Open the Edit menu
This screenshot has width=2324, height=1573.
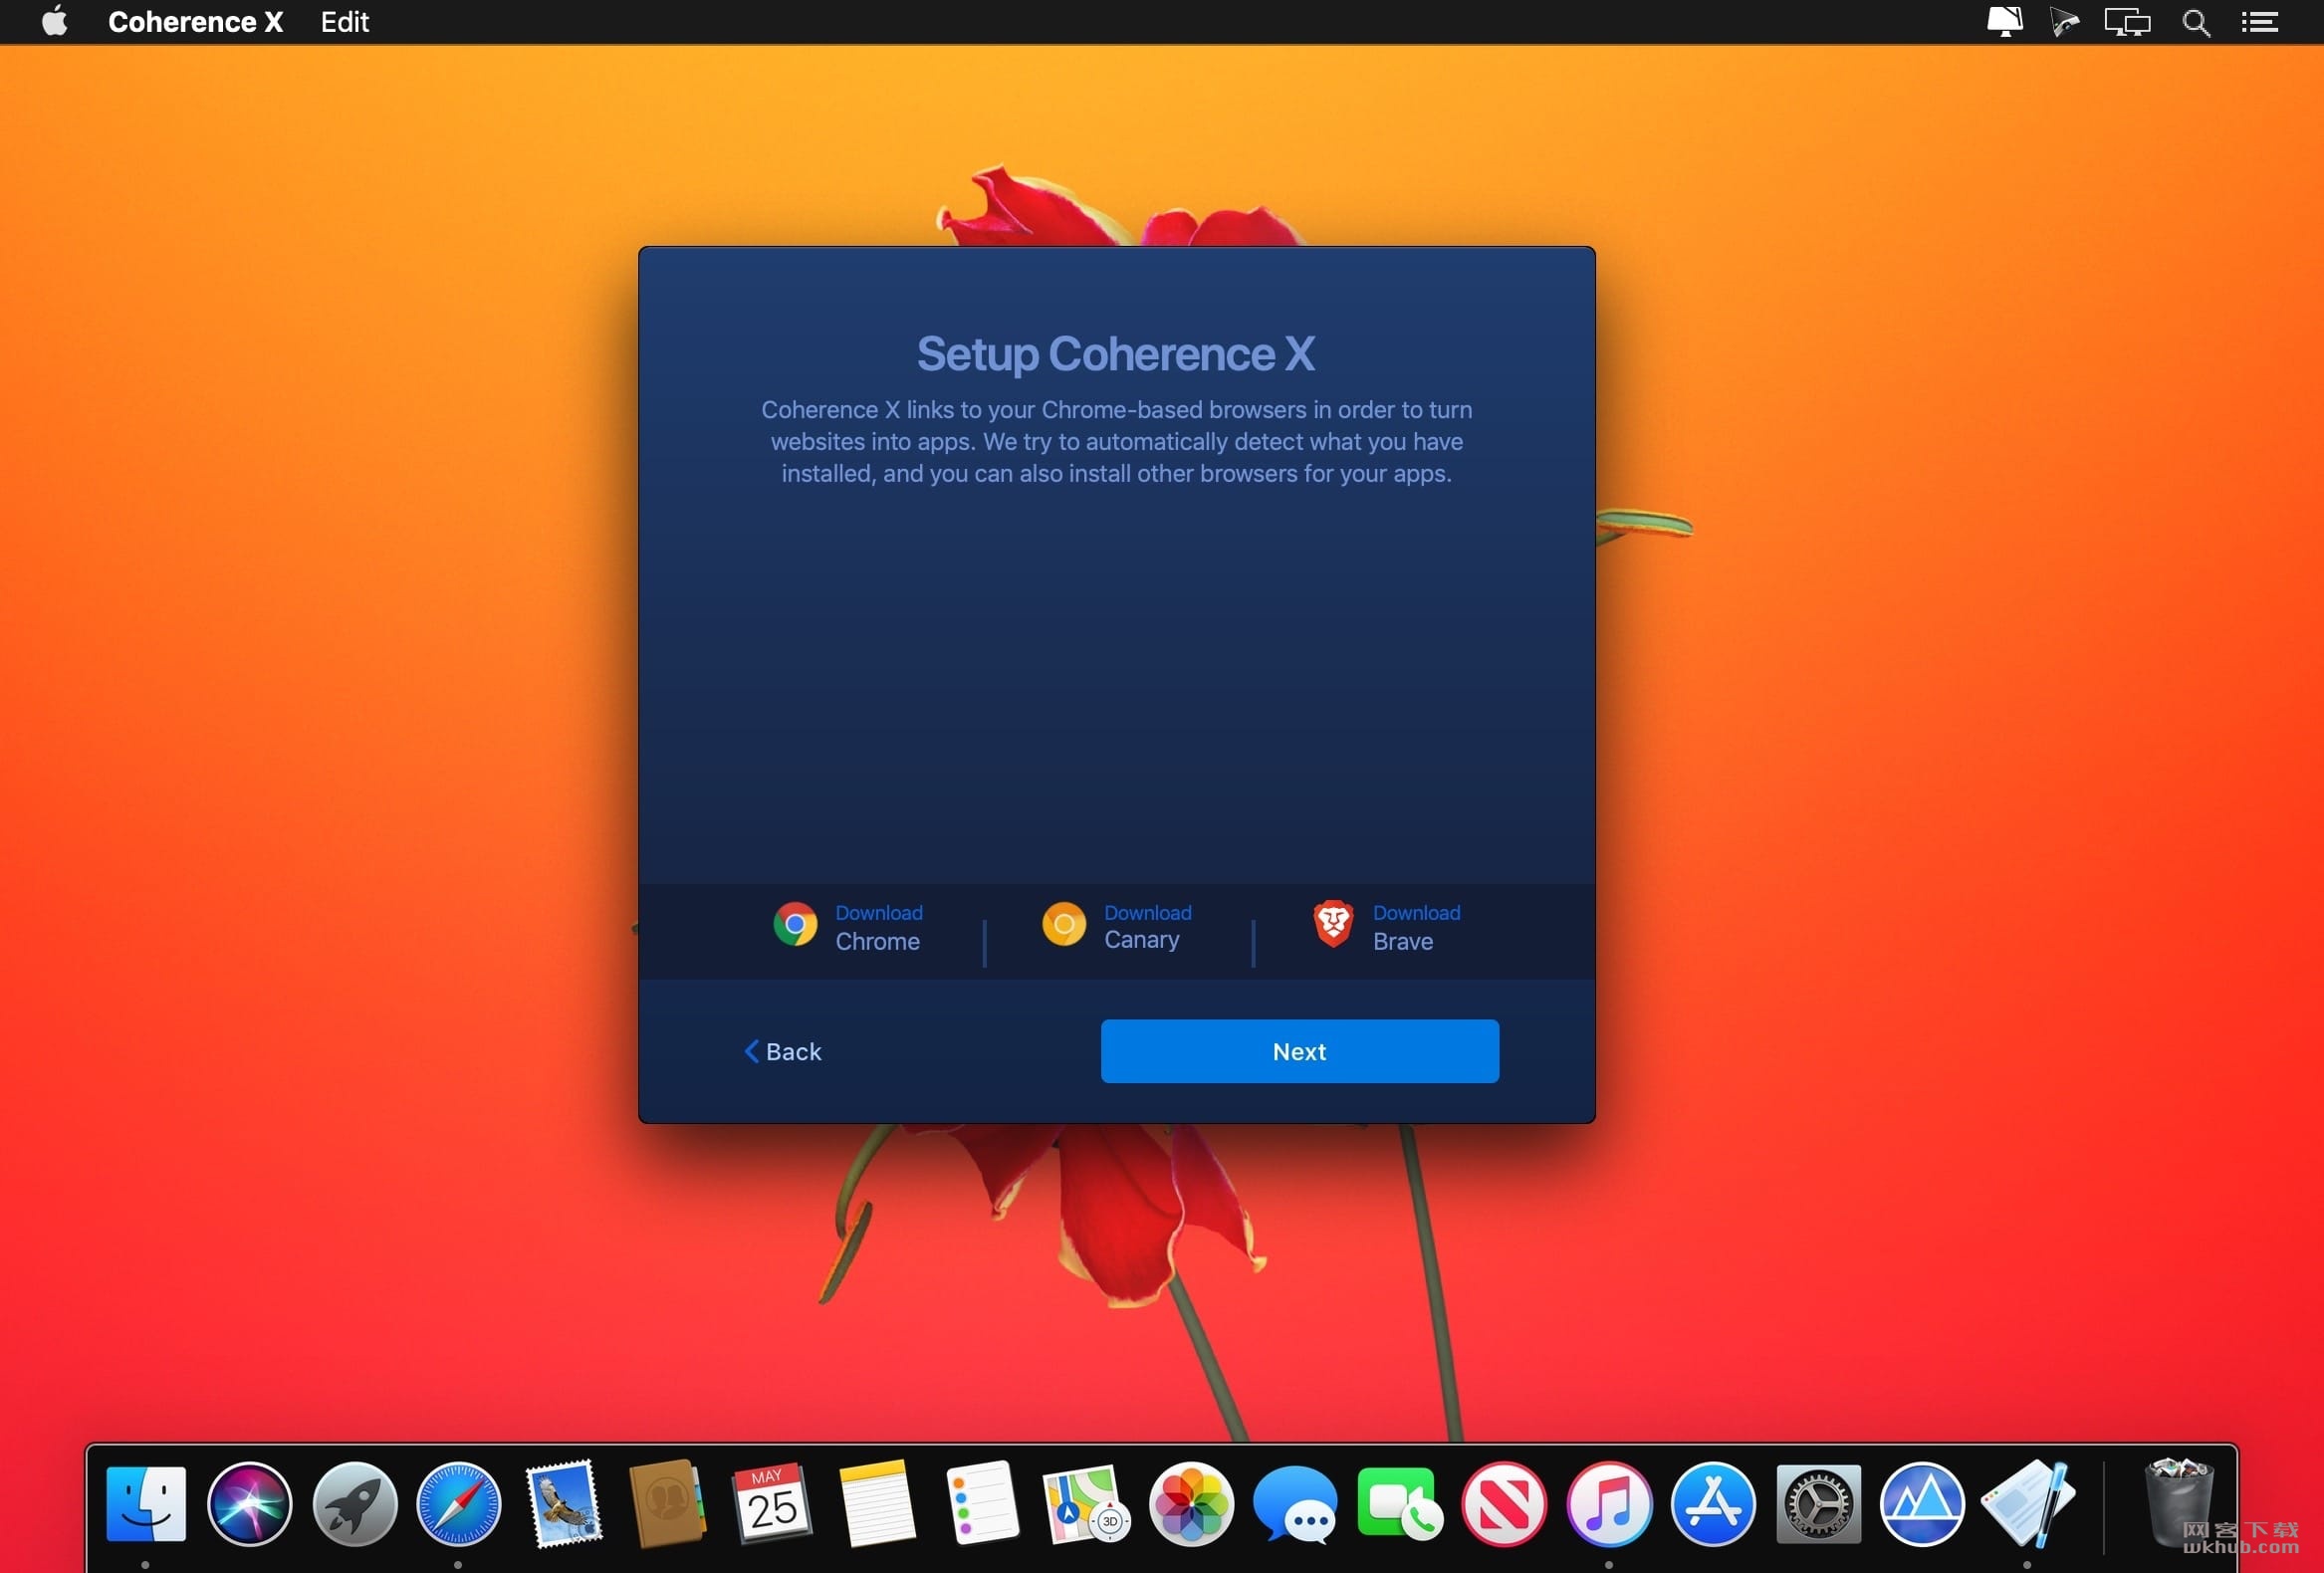coord(345,22)
